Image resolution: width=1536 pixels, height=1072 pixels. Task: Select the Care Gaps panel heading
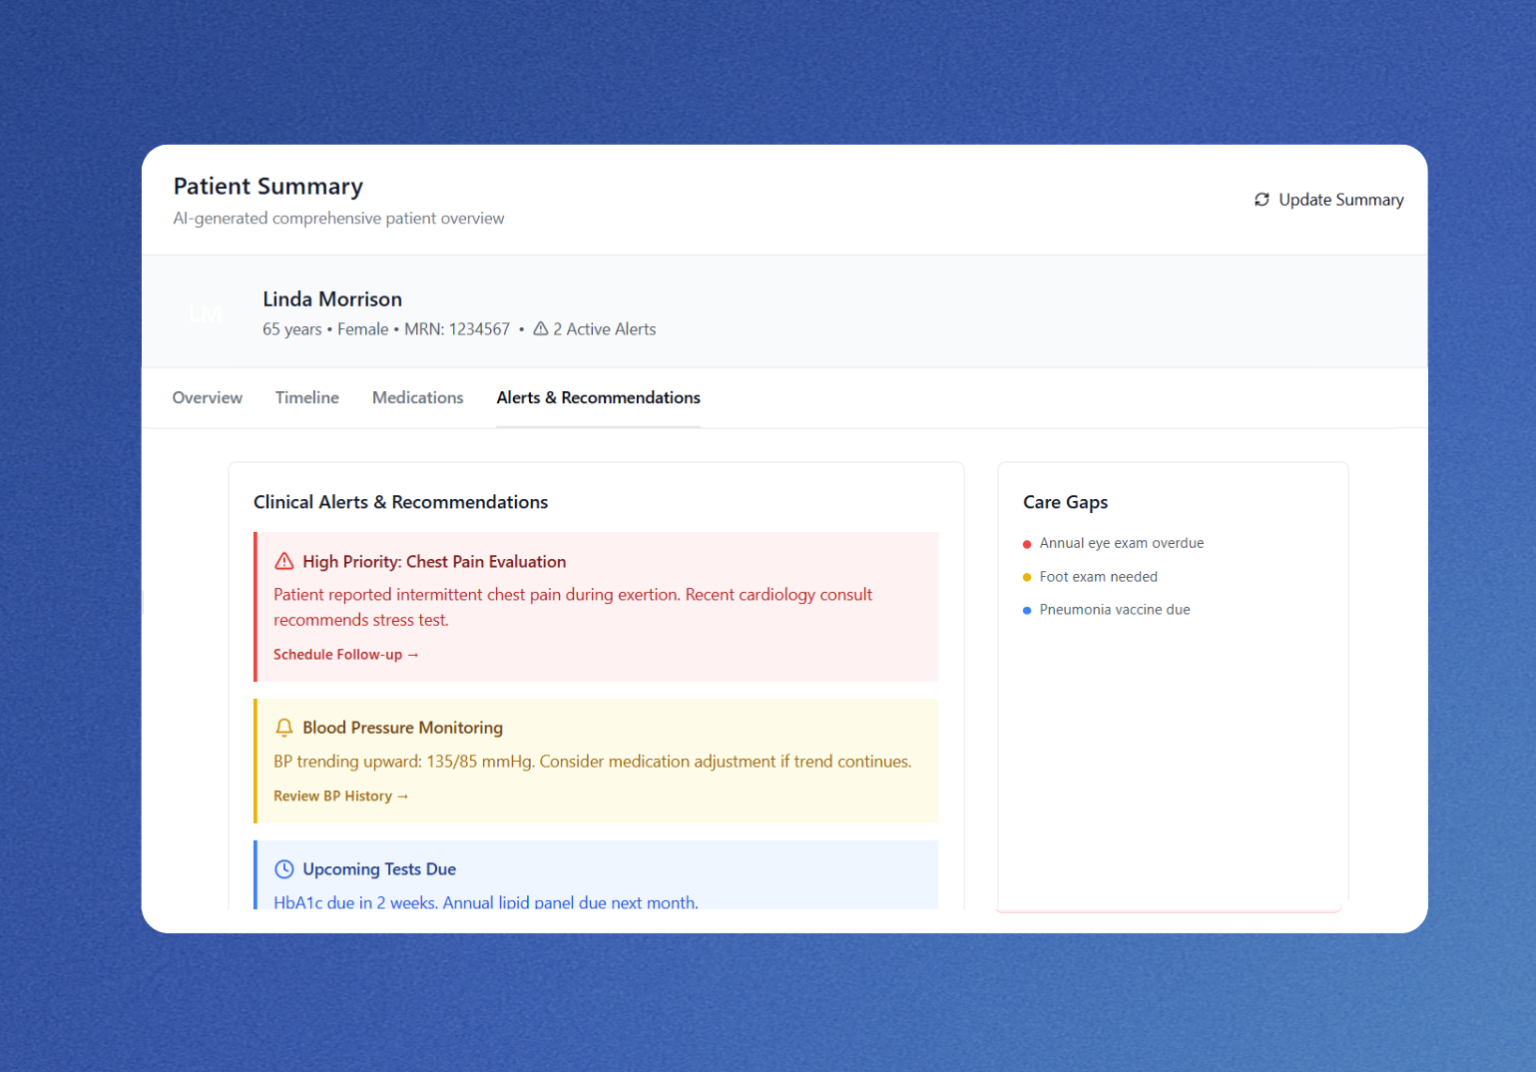click(x=1065, y=502)
